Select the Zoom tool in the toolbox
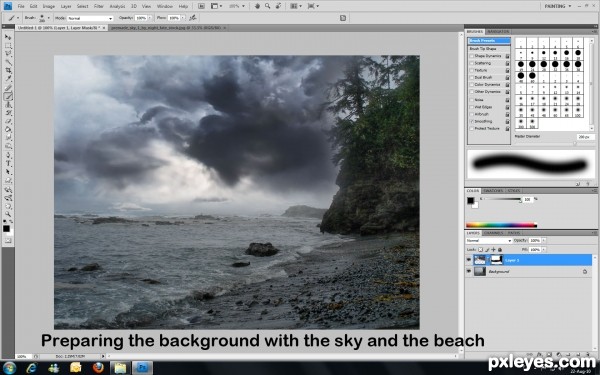The image size is (600, 375). [x=8, y=214]
